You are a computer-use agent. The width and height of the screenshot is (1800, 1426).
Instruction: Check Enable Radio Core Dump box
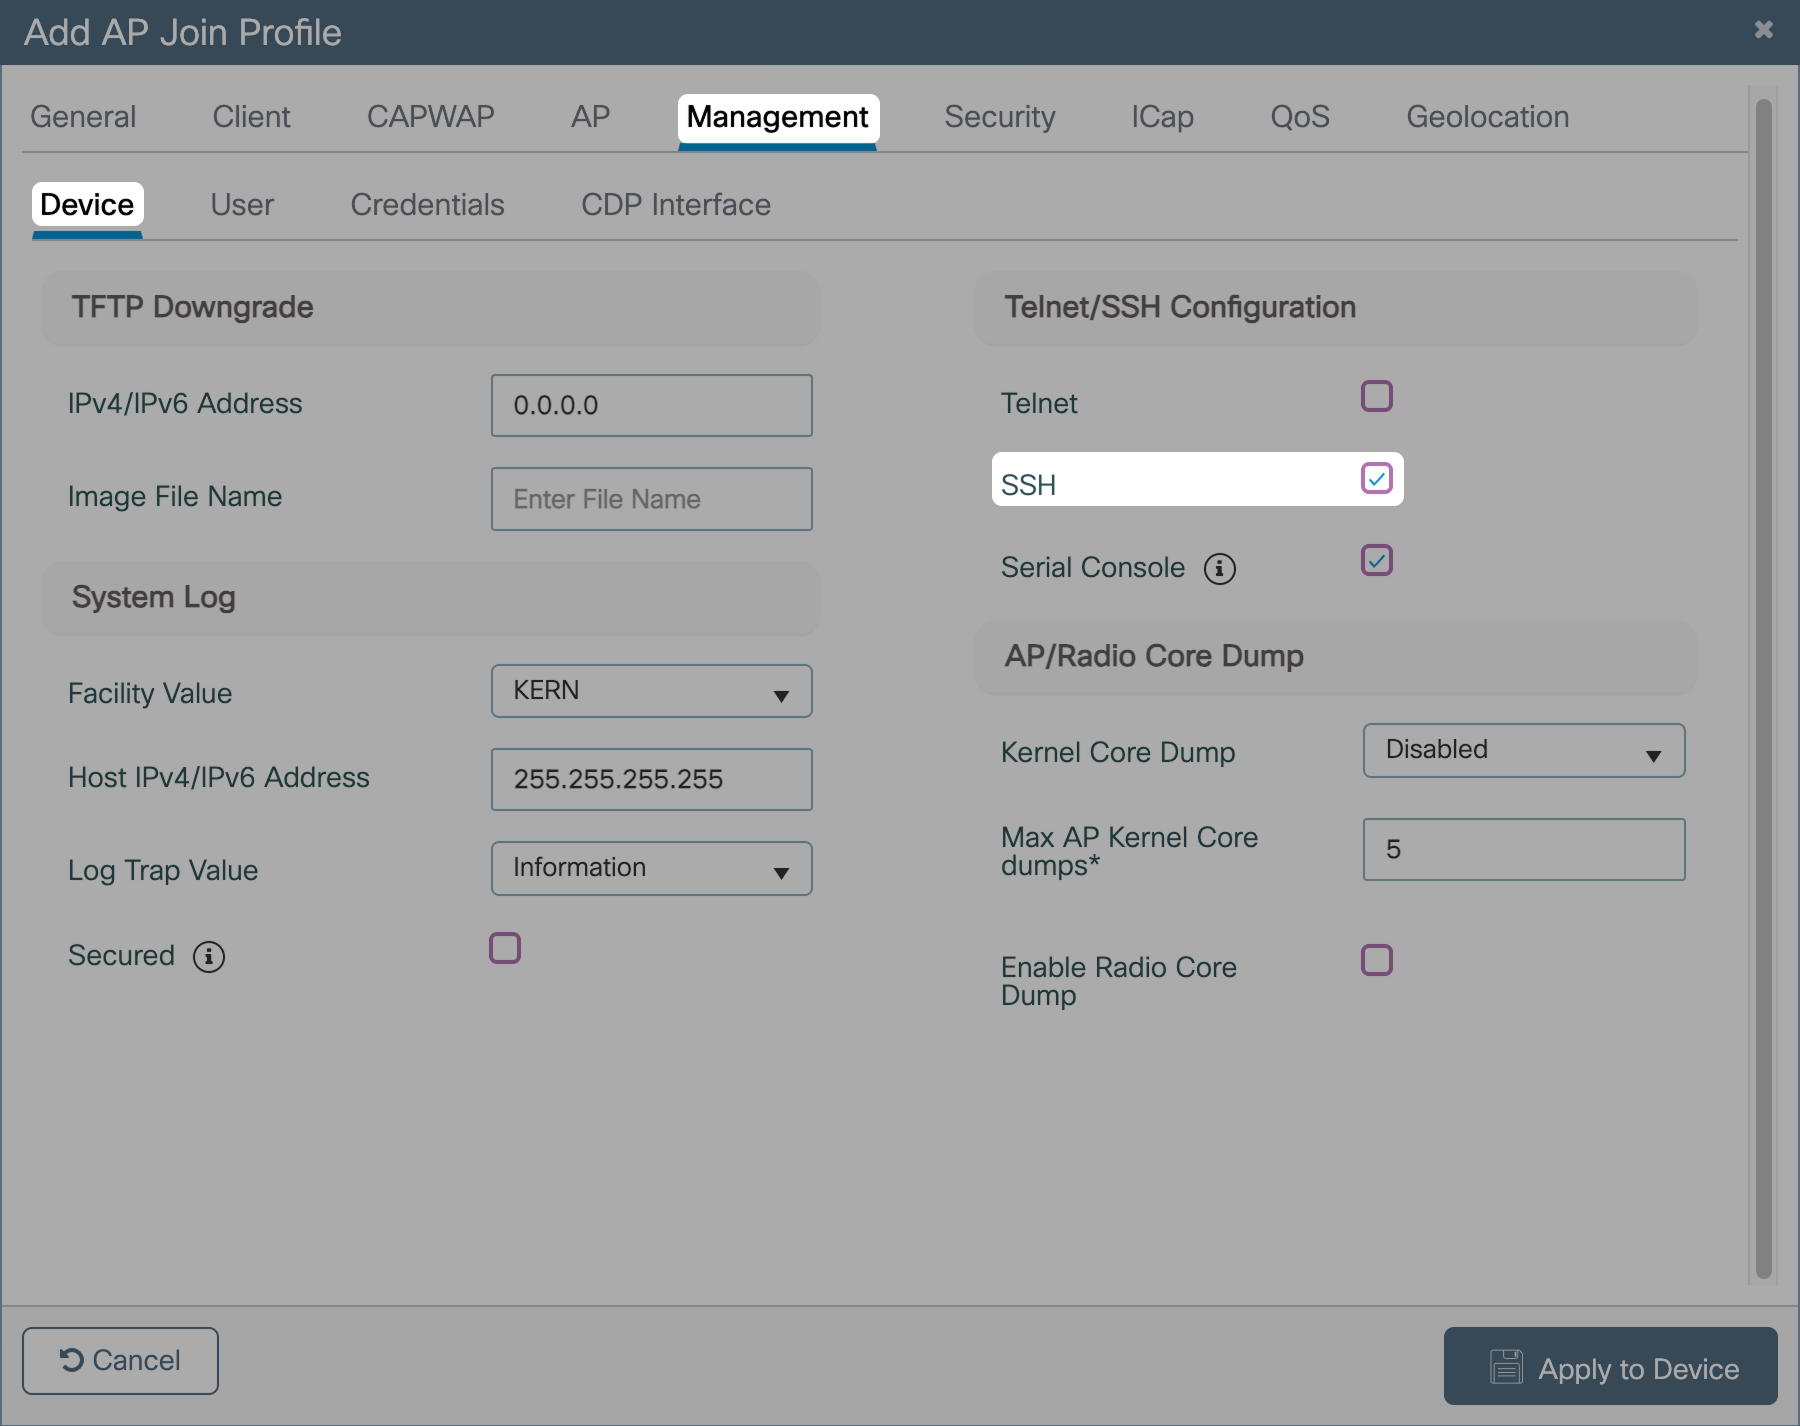click(1376, 960)
